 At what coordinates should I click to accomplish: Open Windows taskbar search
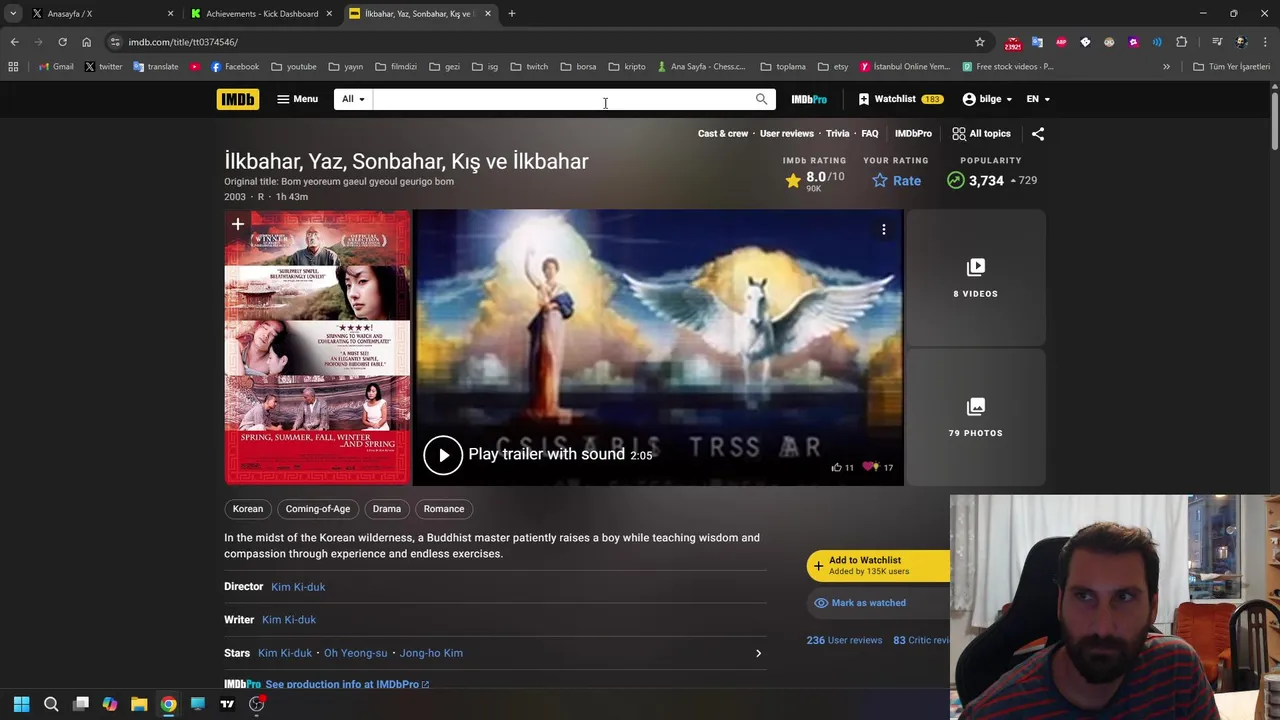coord(51,704)
